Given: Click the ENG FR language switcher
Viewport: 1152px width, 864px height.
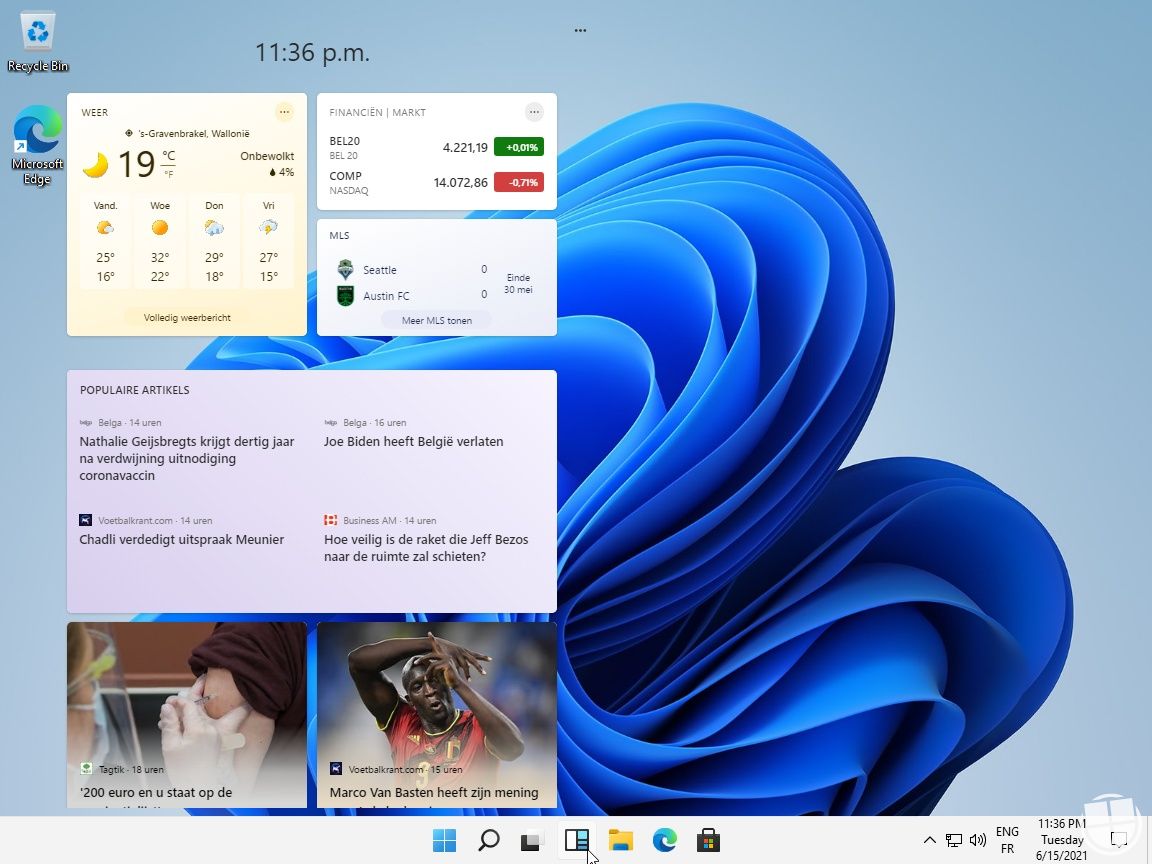Looking at the screenshot, I should click(x=1007, y=840).
